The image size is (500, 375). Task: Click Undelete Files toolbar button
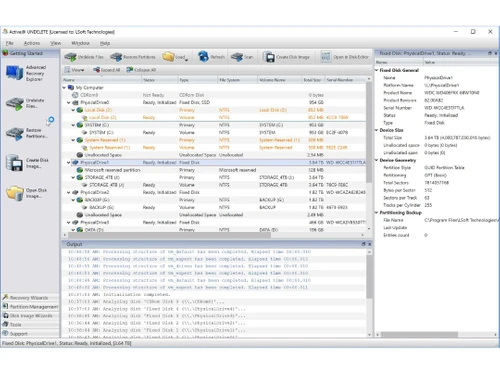(x=84, y=57)
